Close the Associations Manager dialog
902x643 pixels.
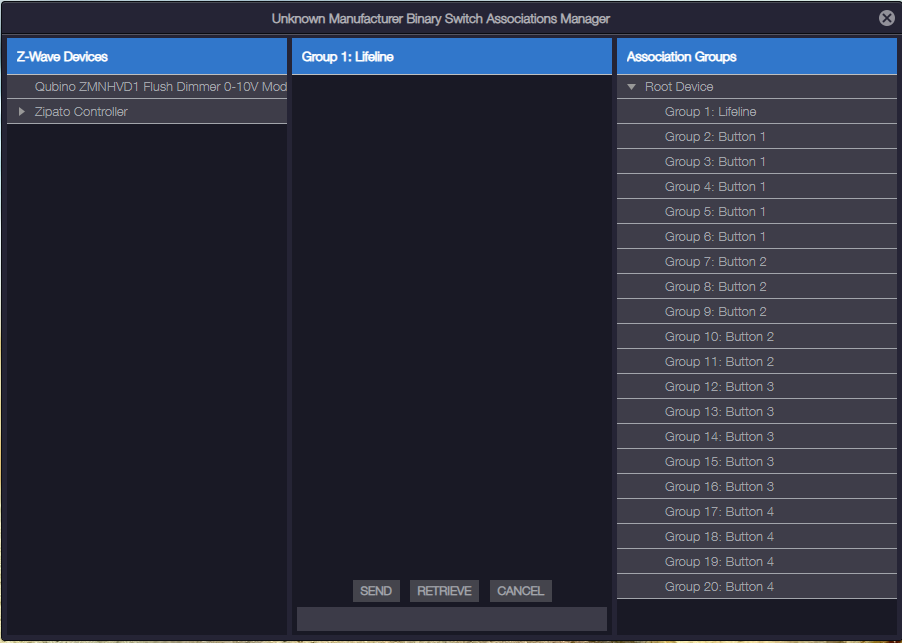[886, 18]
